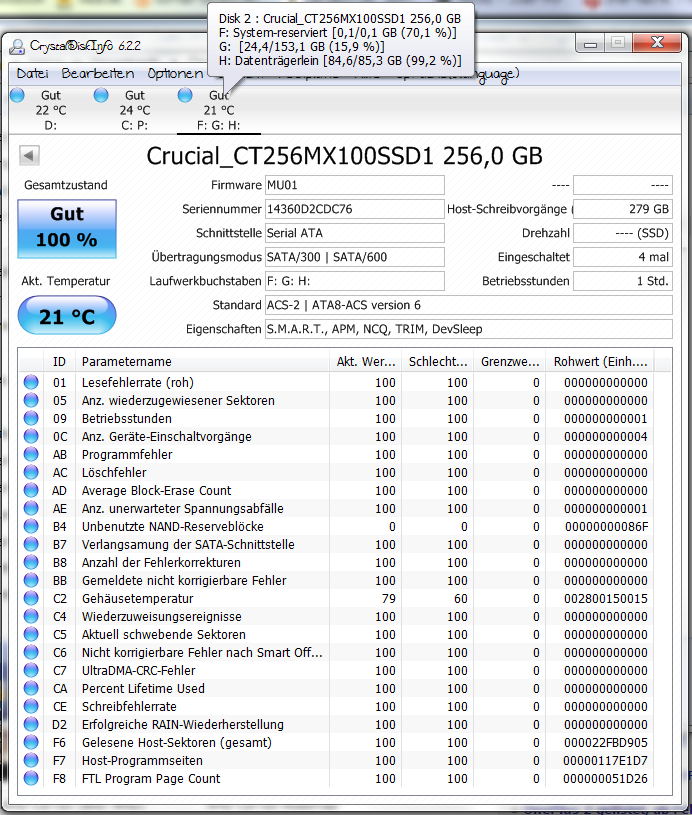692x815 pixels.
Task: Click the Drehzahl value ---- (SSD)
Action: point(623,233)
